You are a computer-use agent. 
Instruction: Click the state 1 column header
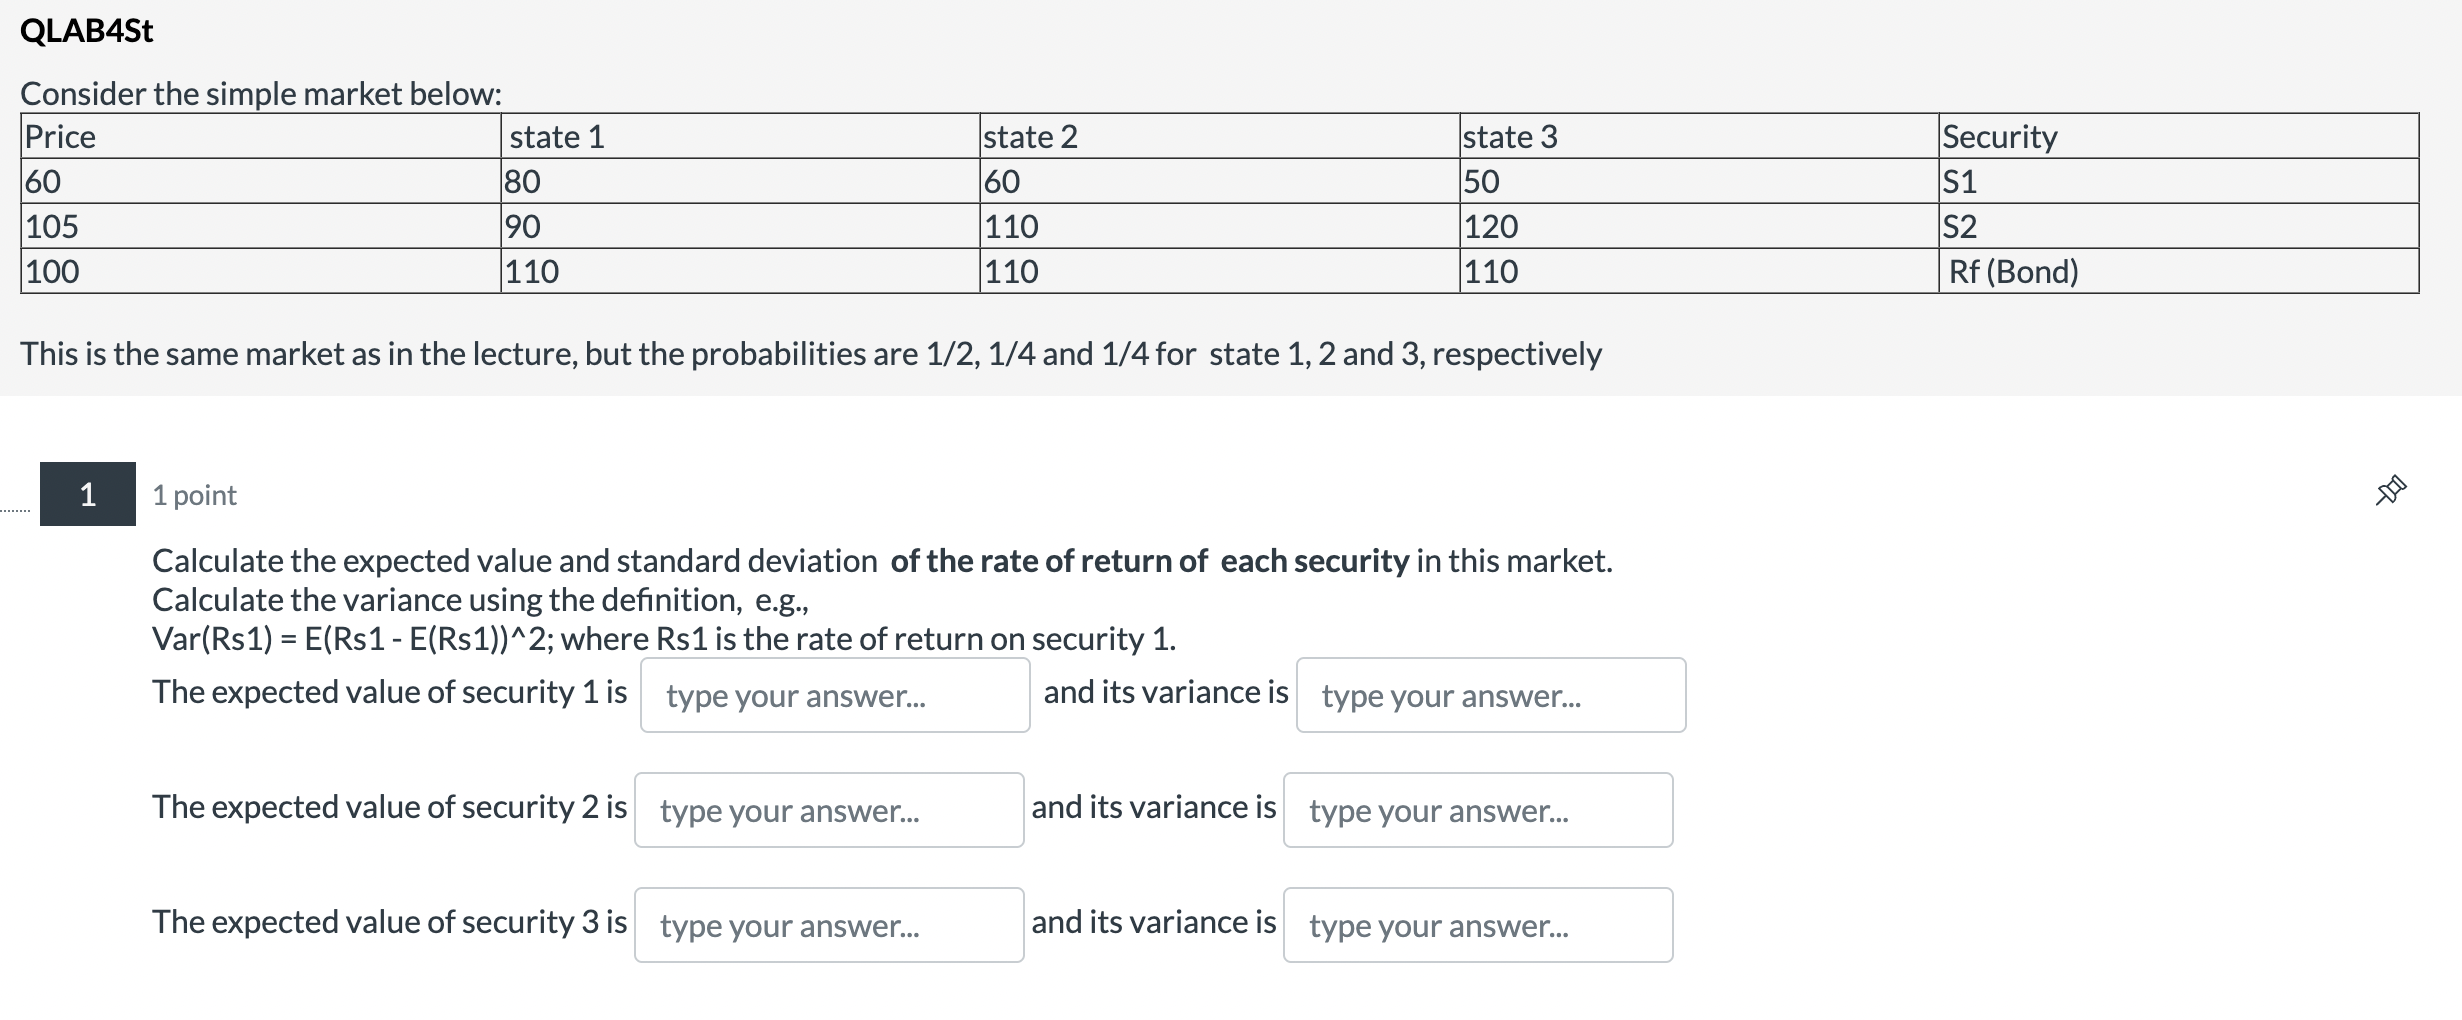coord(556,137)
